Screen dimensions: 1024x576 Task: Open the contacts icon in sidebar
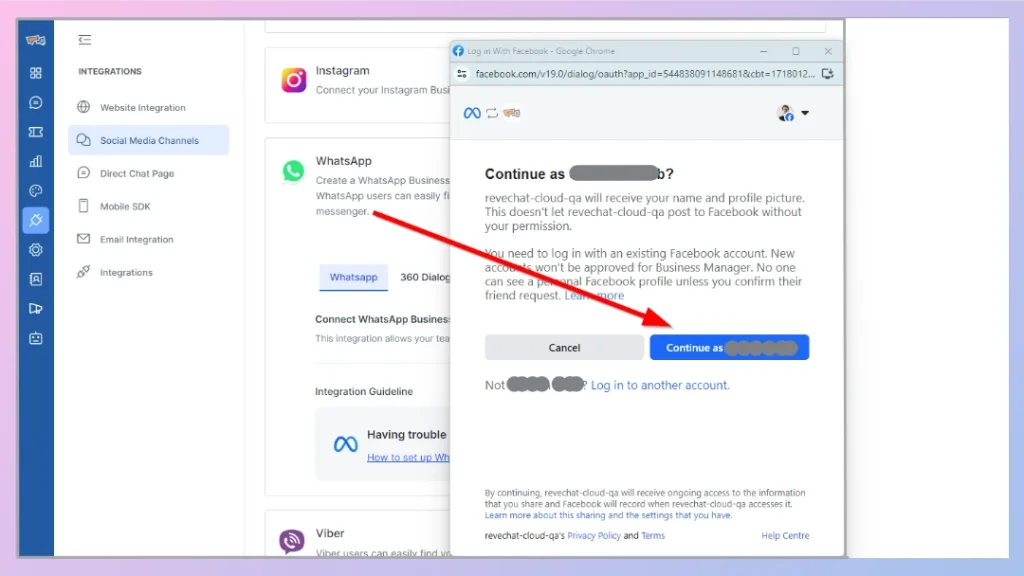click(36, 279)
